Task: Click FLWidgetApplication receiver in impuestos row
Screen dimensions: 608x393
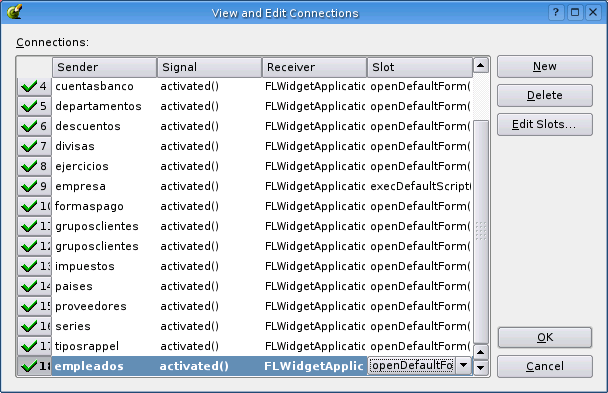Action: [315, 266]
